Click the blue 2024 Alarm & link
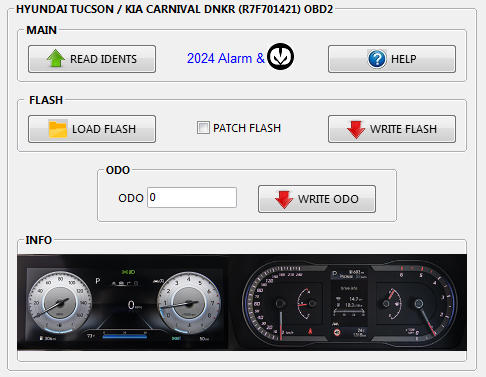Viewport: 486px width, 377px height. (226, 58)
